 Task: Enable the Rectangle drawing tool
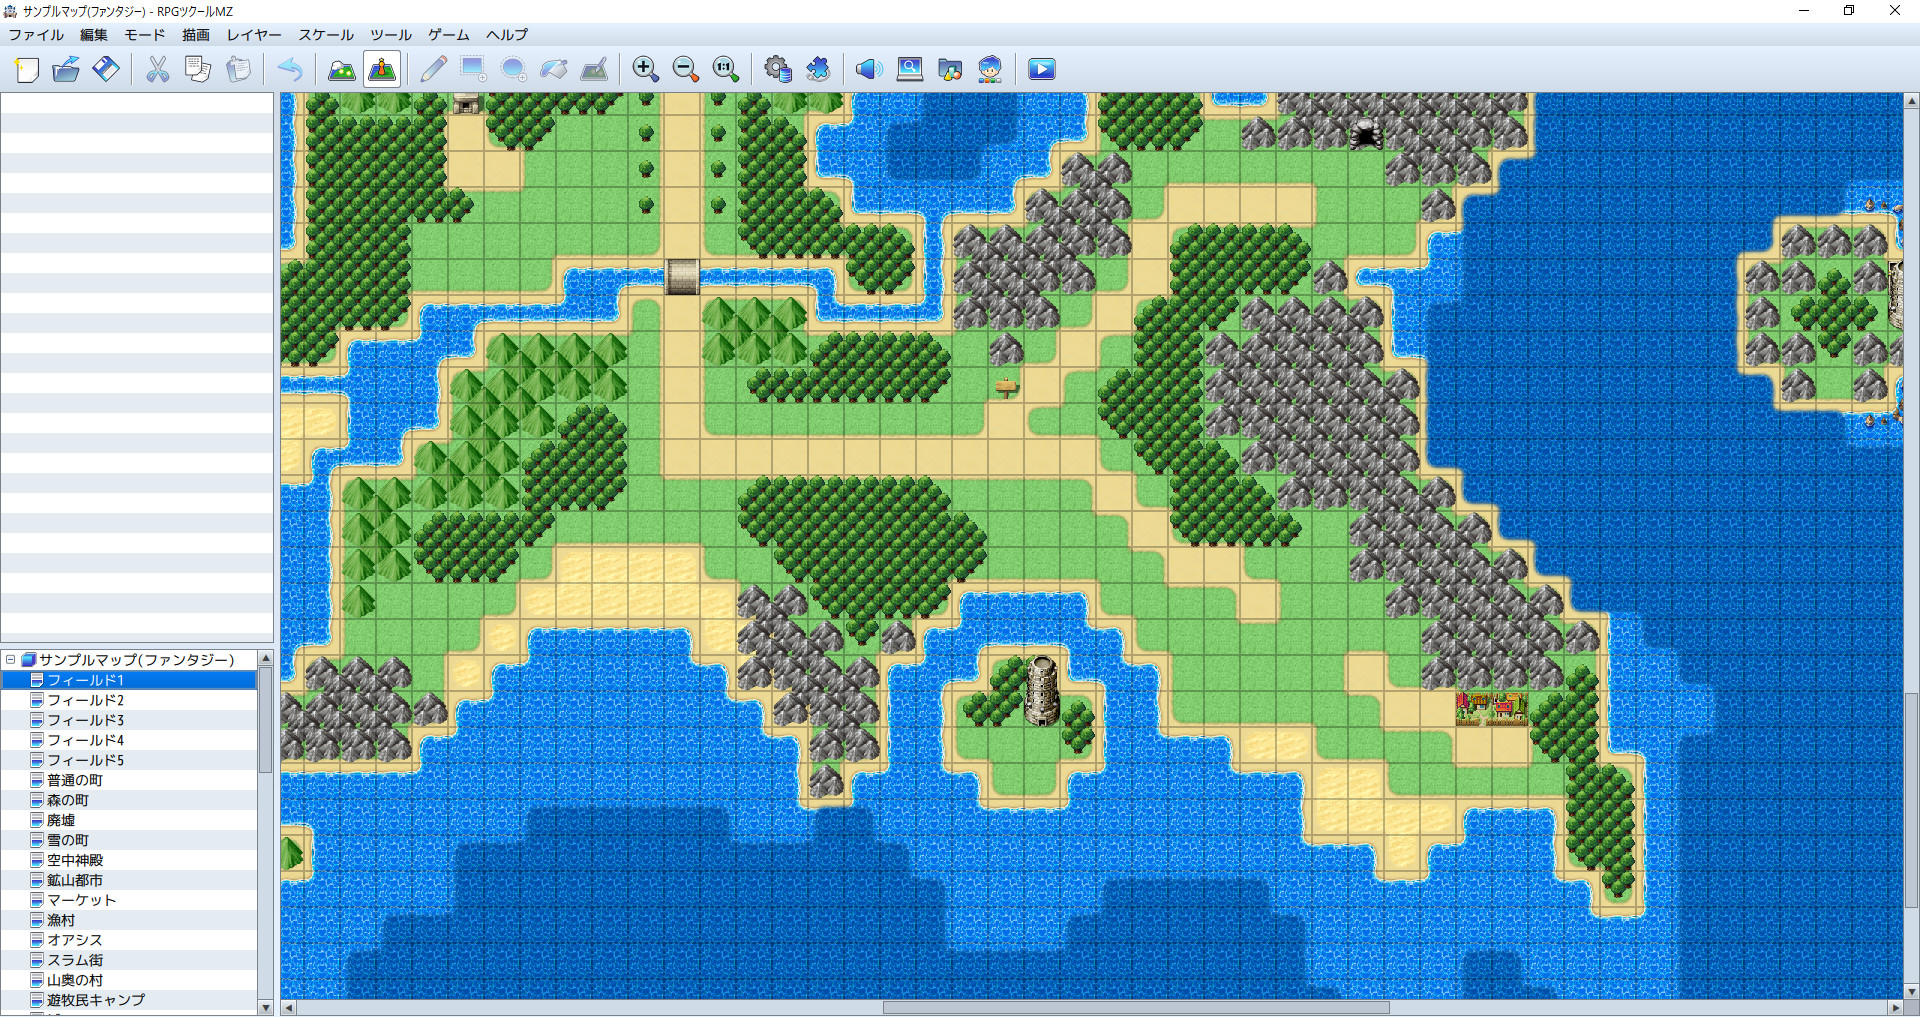pyautogui.click(x=472, y=69)
